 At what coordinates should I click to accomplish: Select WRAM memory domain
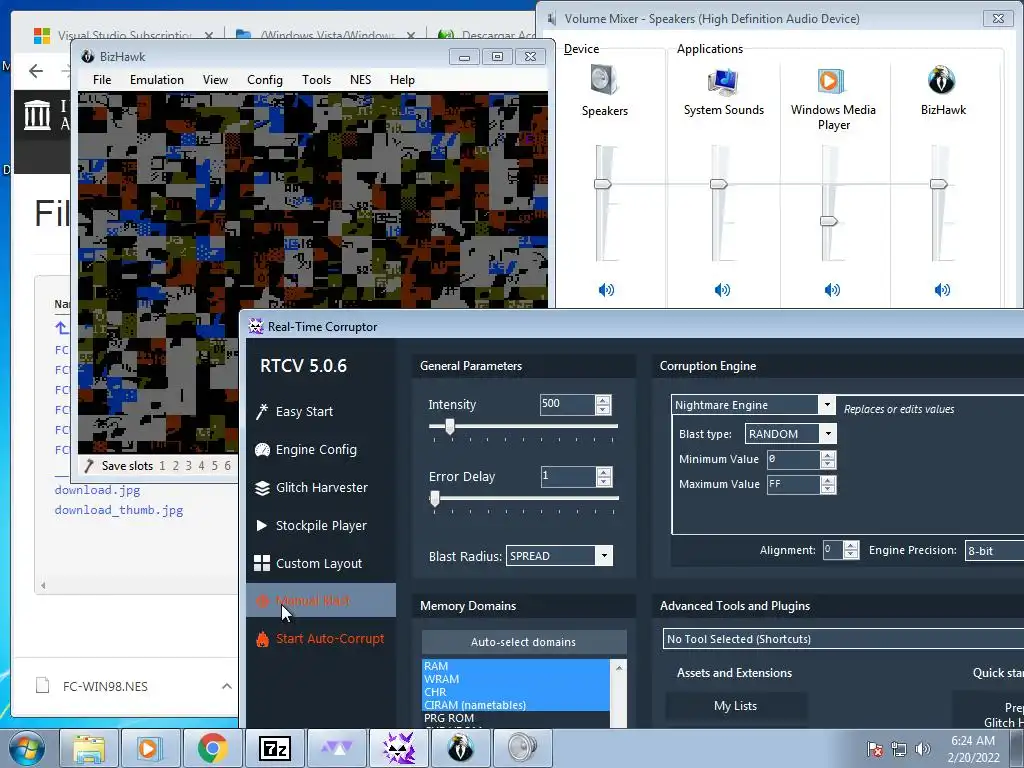pyautogui.click(x=516, y=679)
